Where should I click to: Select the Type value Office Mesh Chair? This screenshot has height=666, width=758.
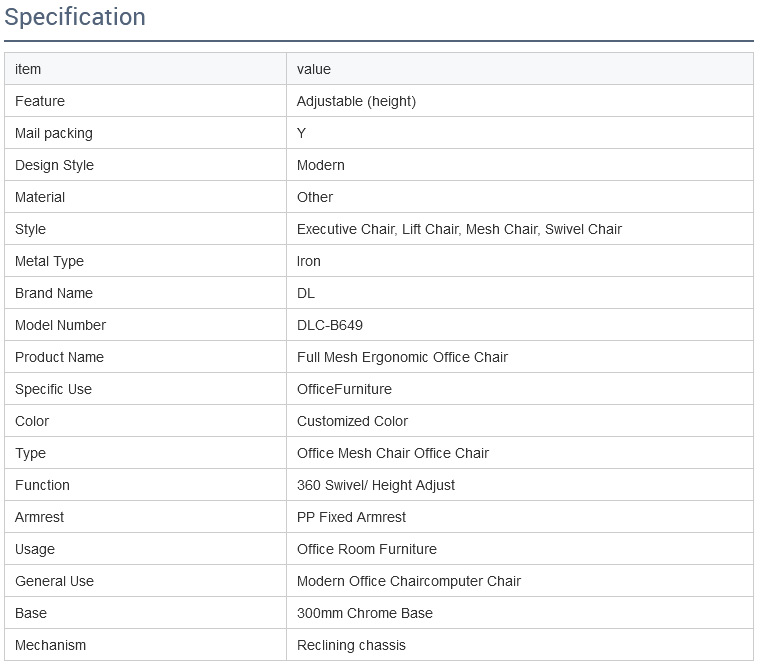pyautogui.click(x=393, y=453)
